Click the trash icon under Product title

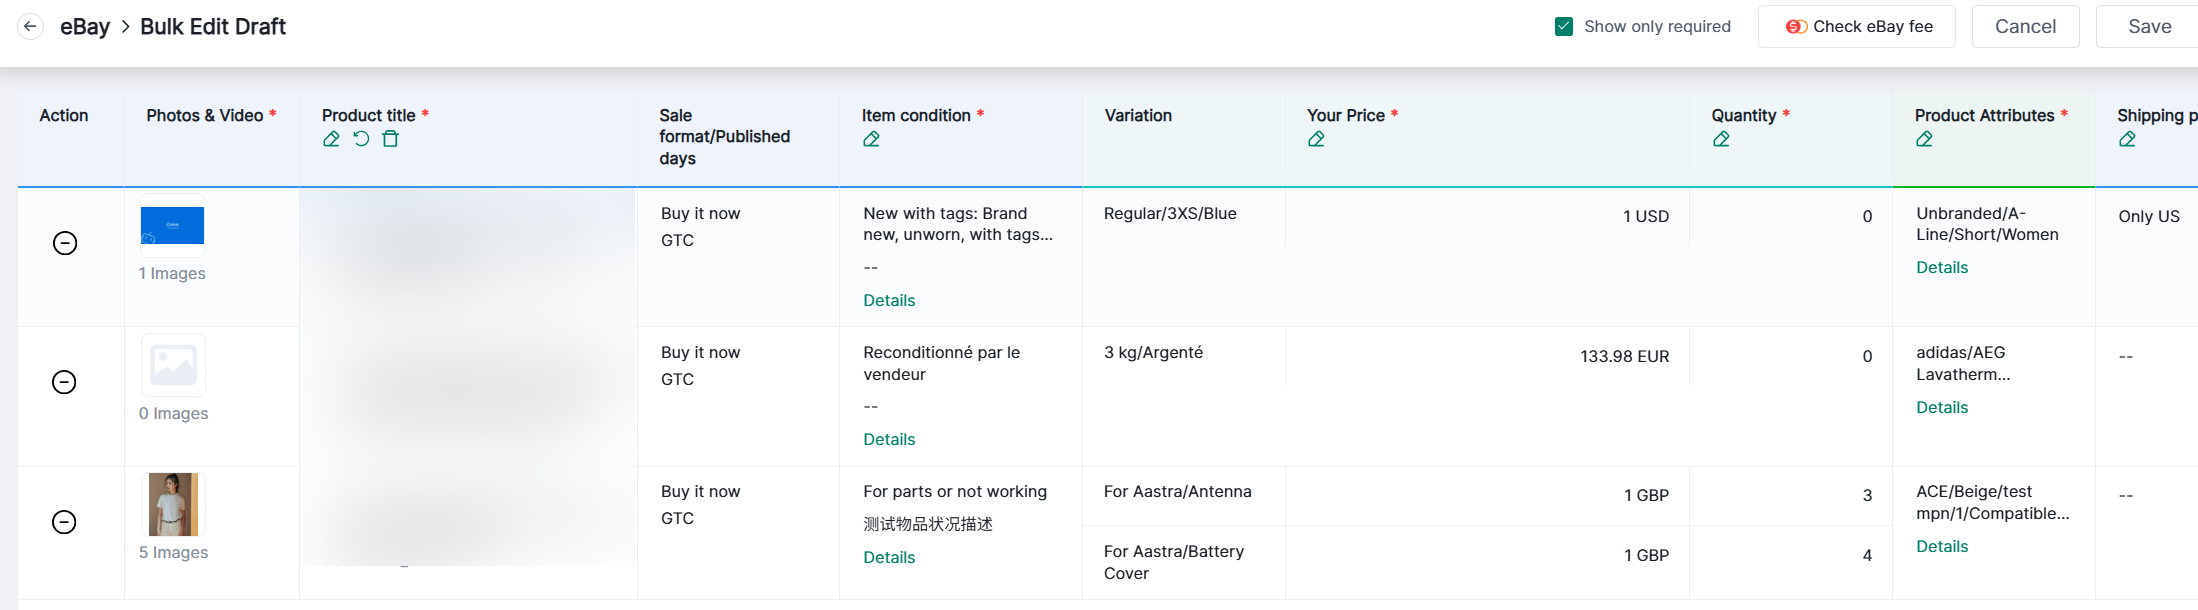click(391, 139)
